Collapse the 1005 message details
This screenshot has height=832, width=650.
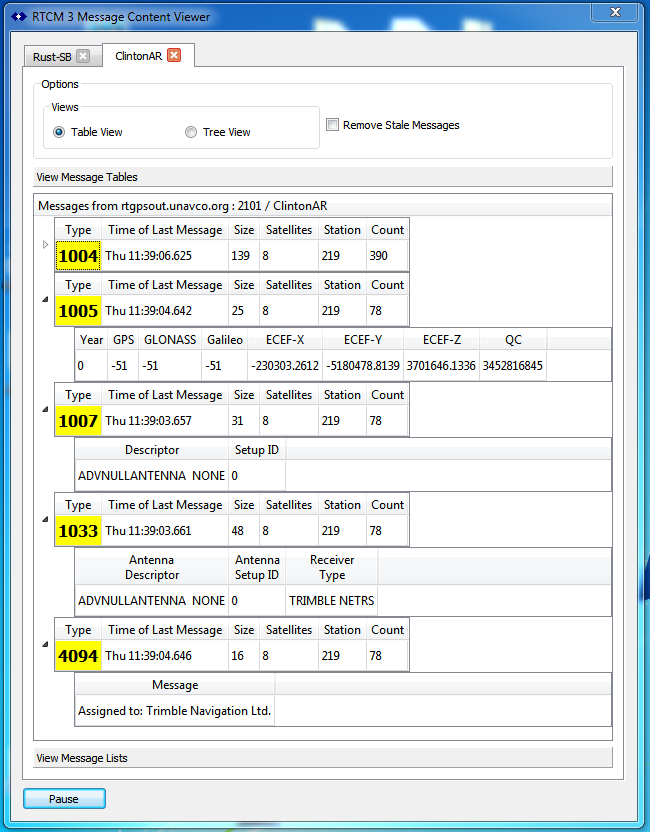tap(45, 299)
